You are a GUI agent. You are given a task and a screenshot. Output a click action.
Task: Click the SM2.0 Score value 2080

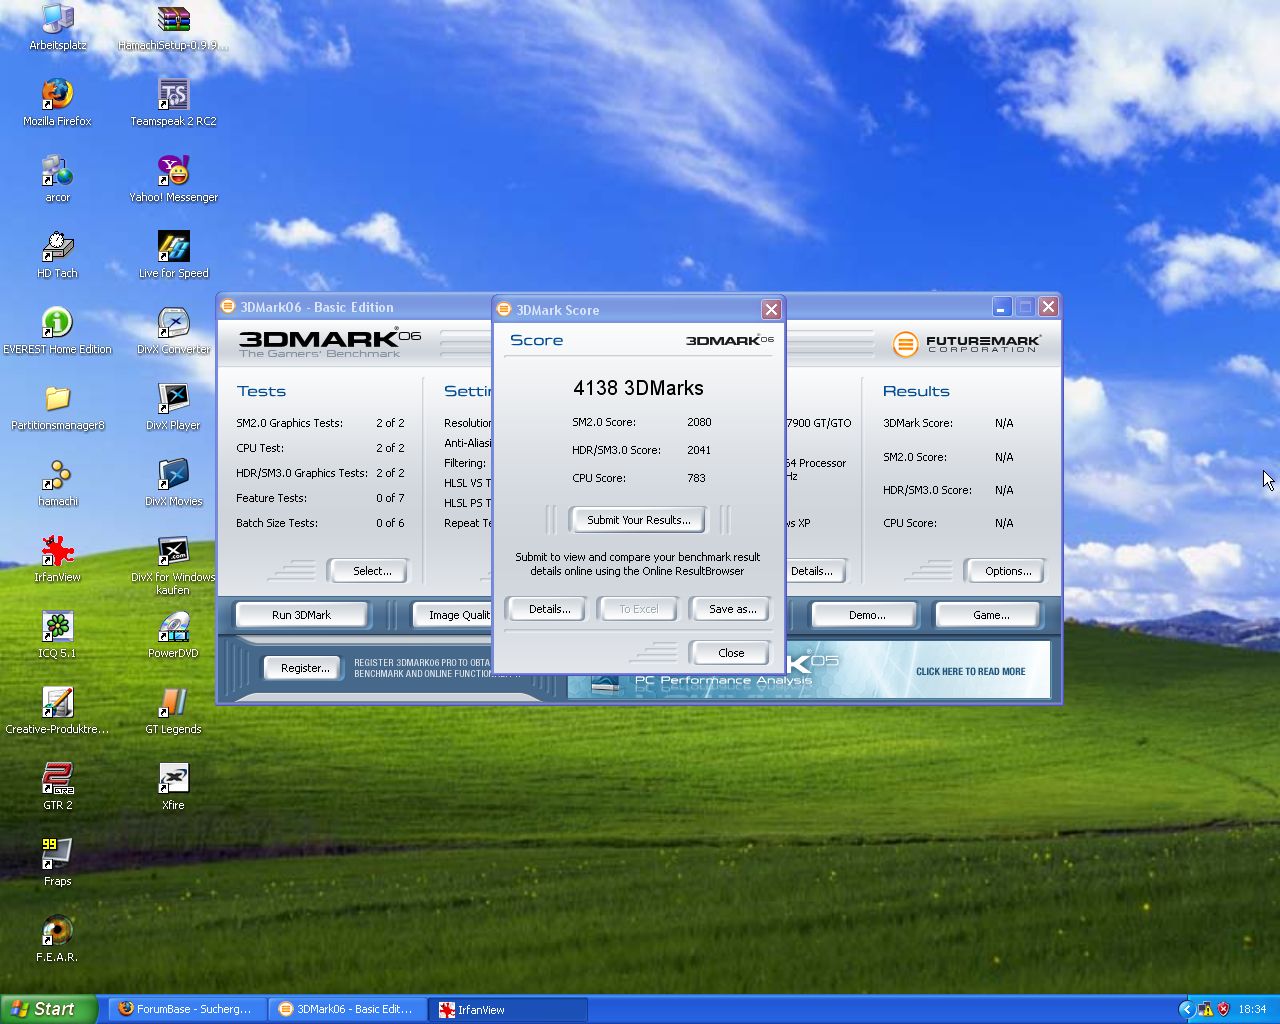pyautogui.click(x=699, y=422)
